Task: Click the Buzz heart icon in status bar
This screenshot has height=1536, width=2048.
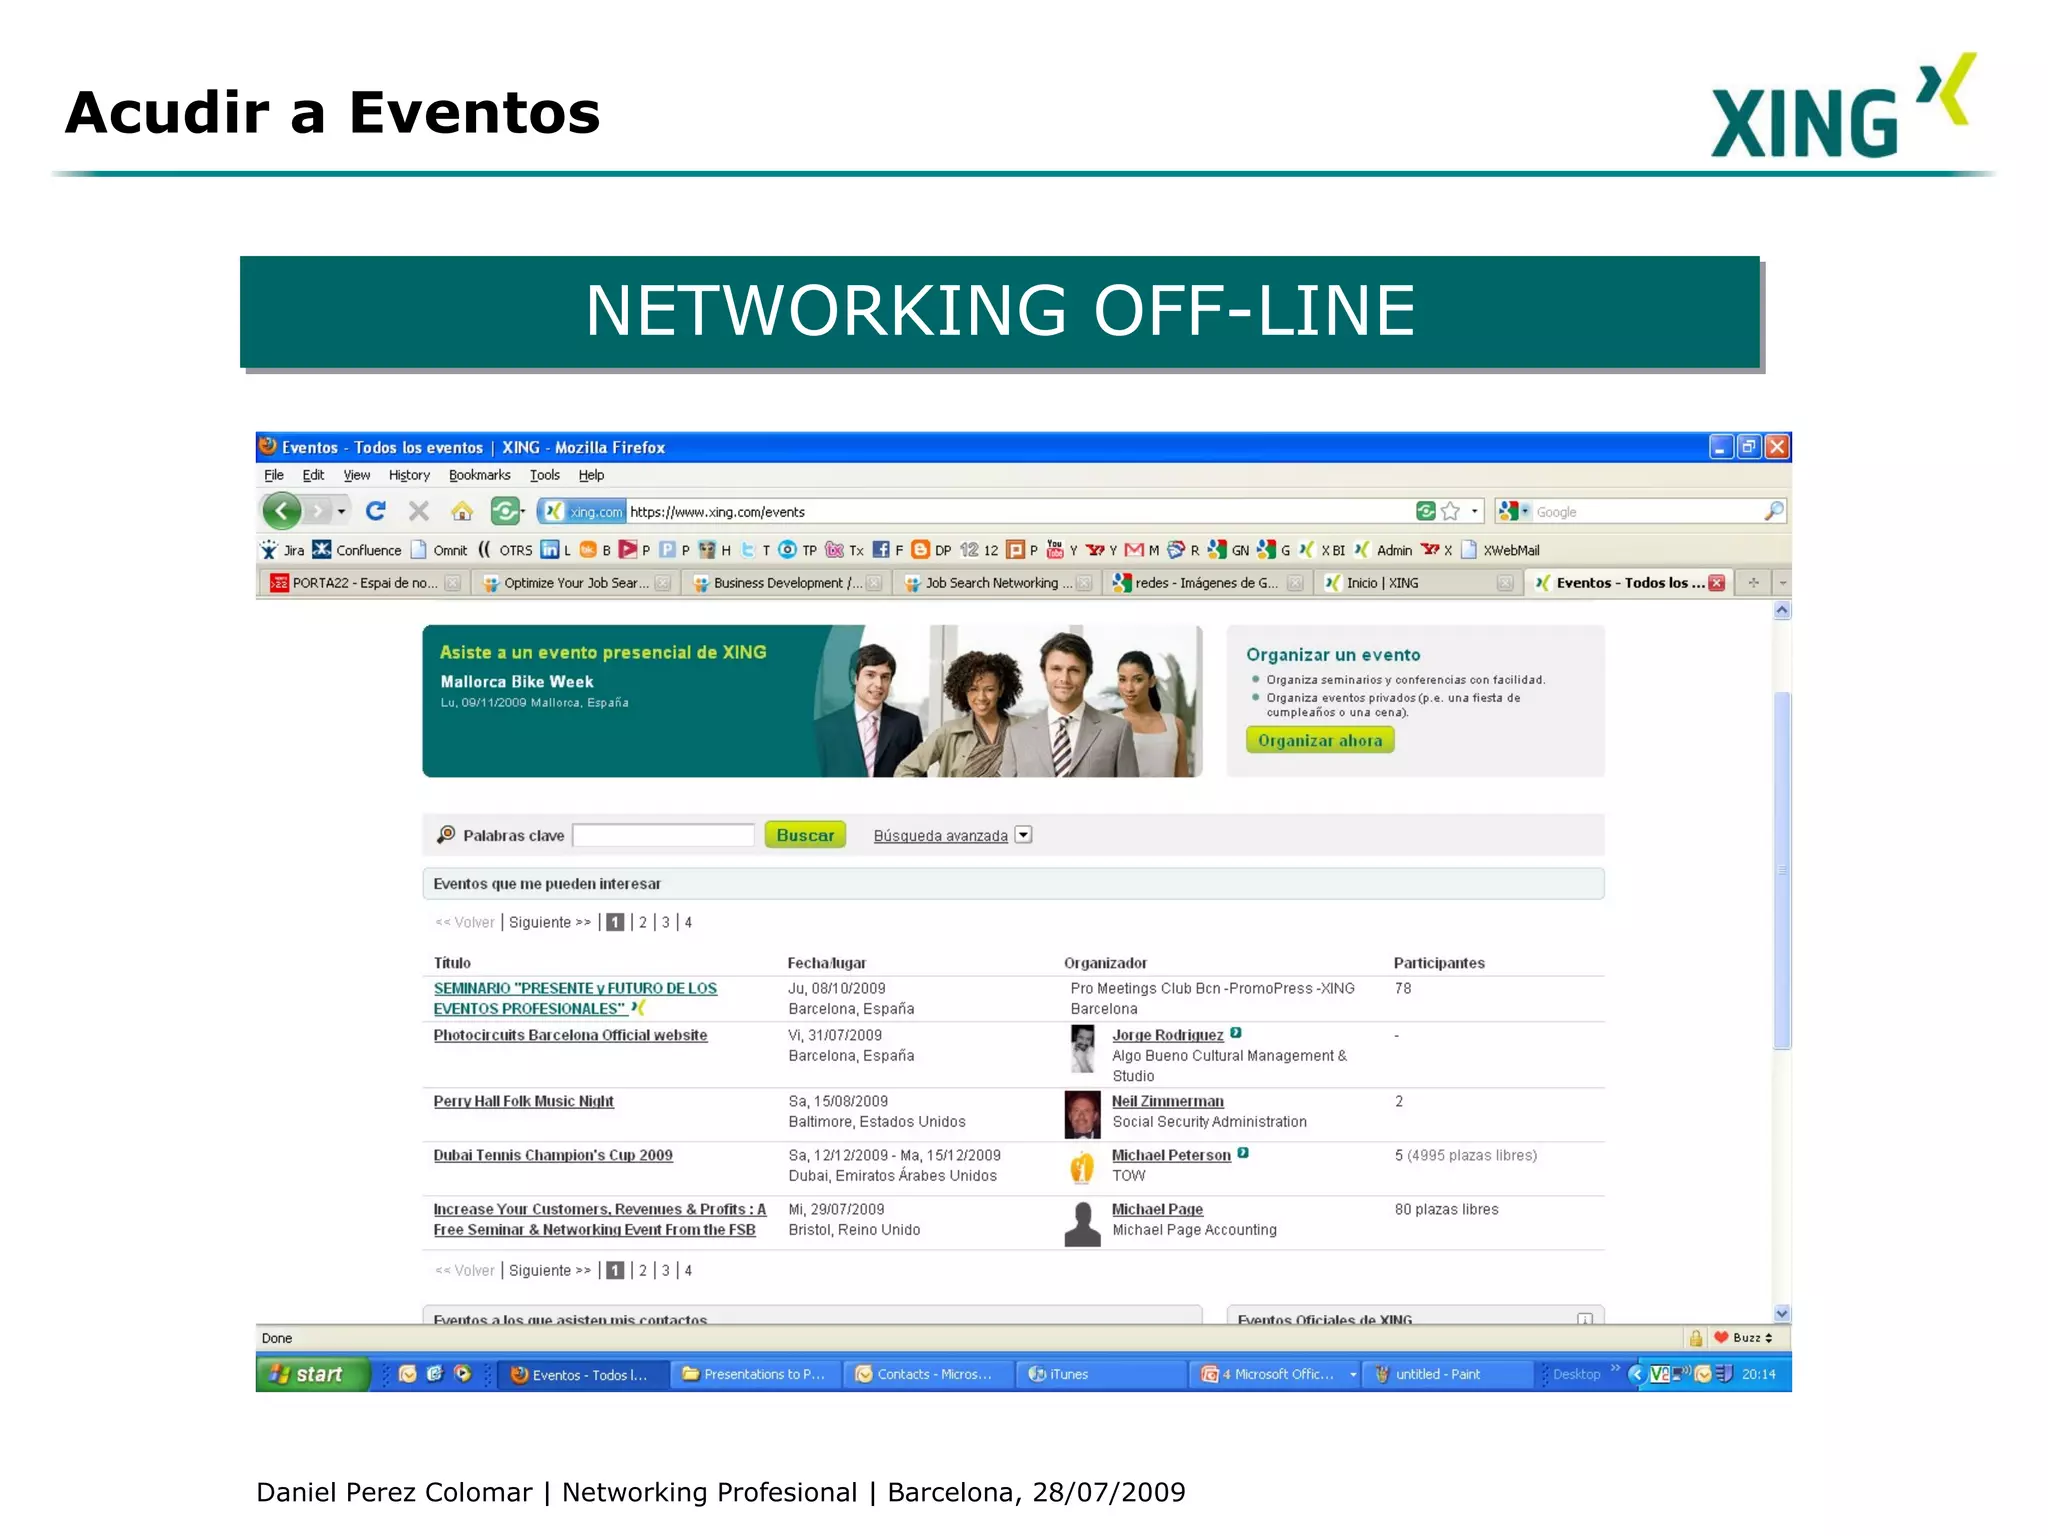Action: pyautogui.click(x=1721, y=1338)
